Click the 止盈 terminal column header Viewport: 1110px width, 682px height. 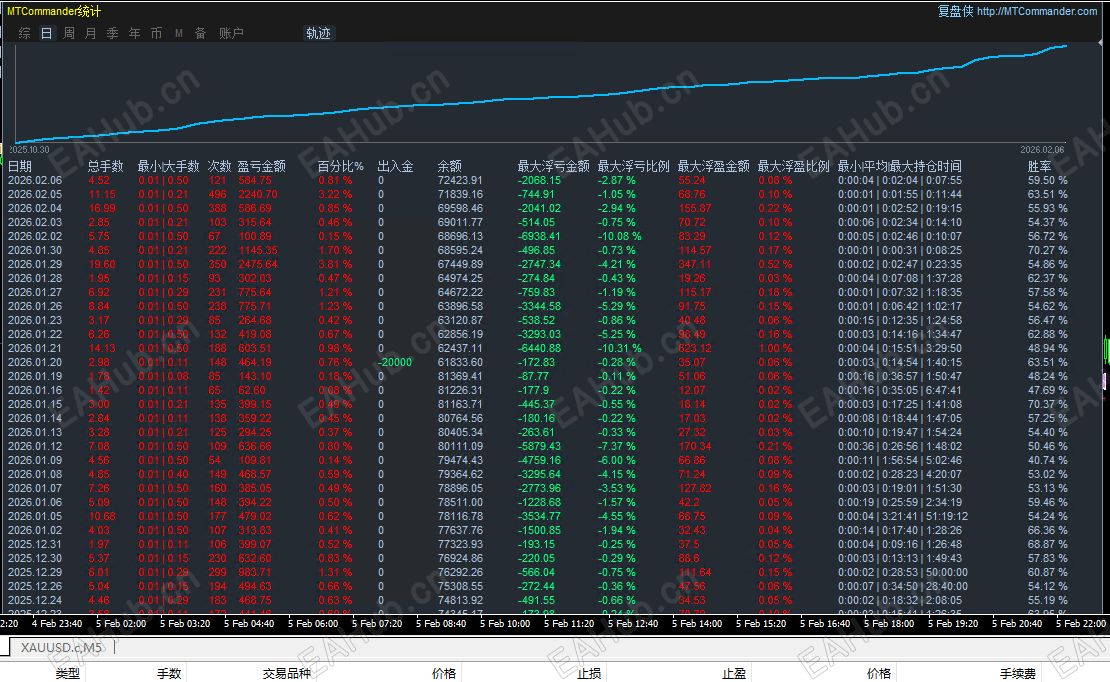click(x=734, y=674)
